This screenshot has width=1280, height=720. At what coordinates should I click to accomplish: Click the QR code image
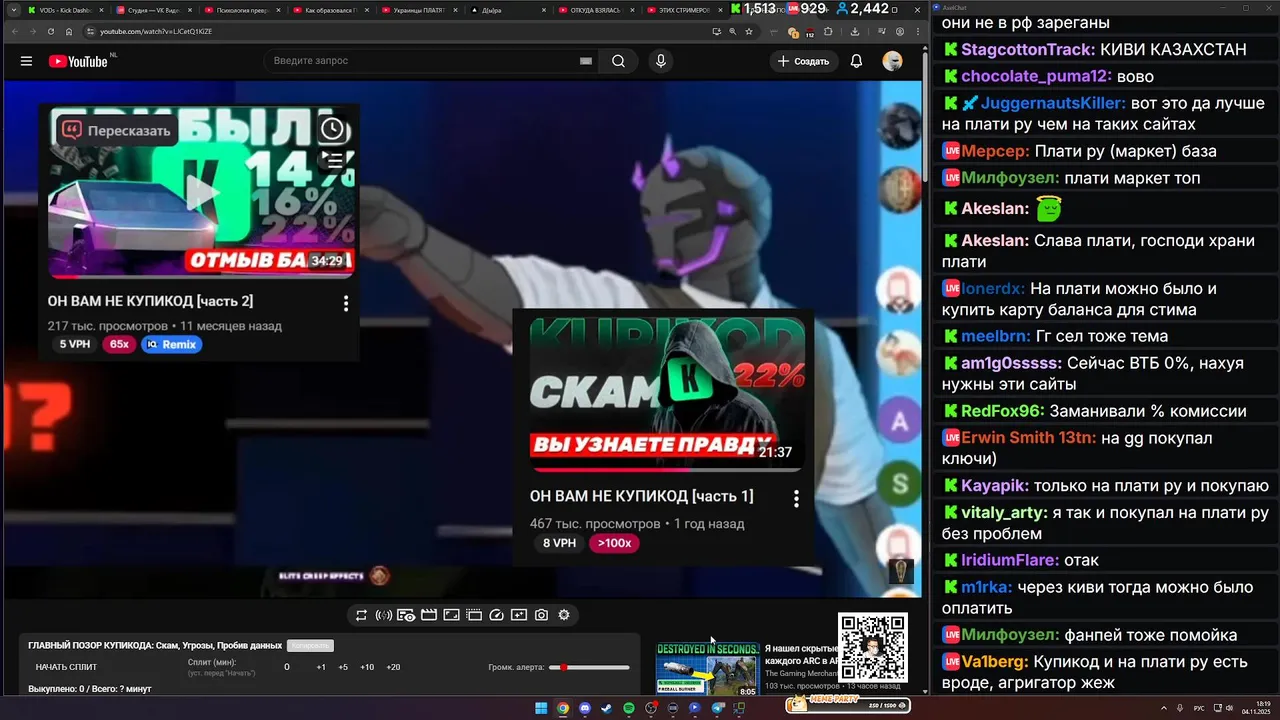pyautogui.click(x=872, y=648)
